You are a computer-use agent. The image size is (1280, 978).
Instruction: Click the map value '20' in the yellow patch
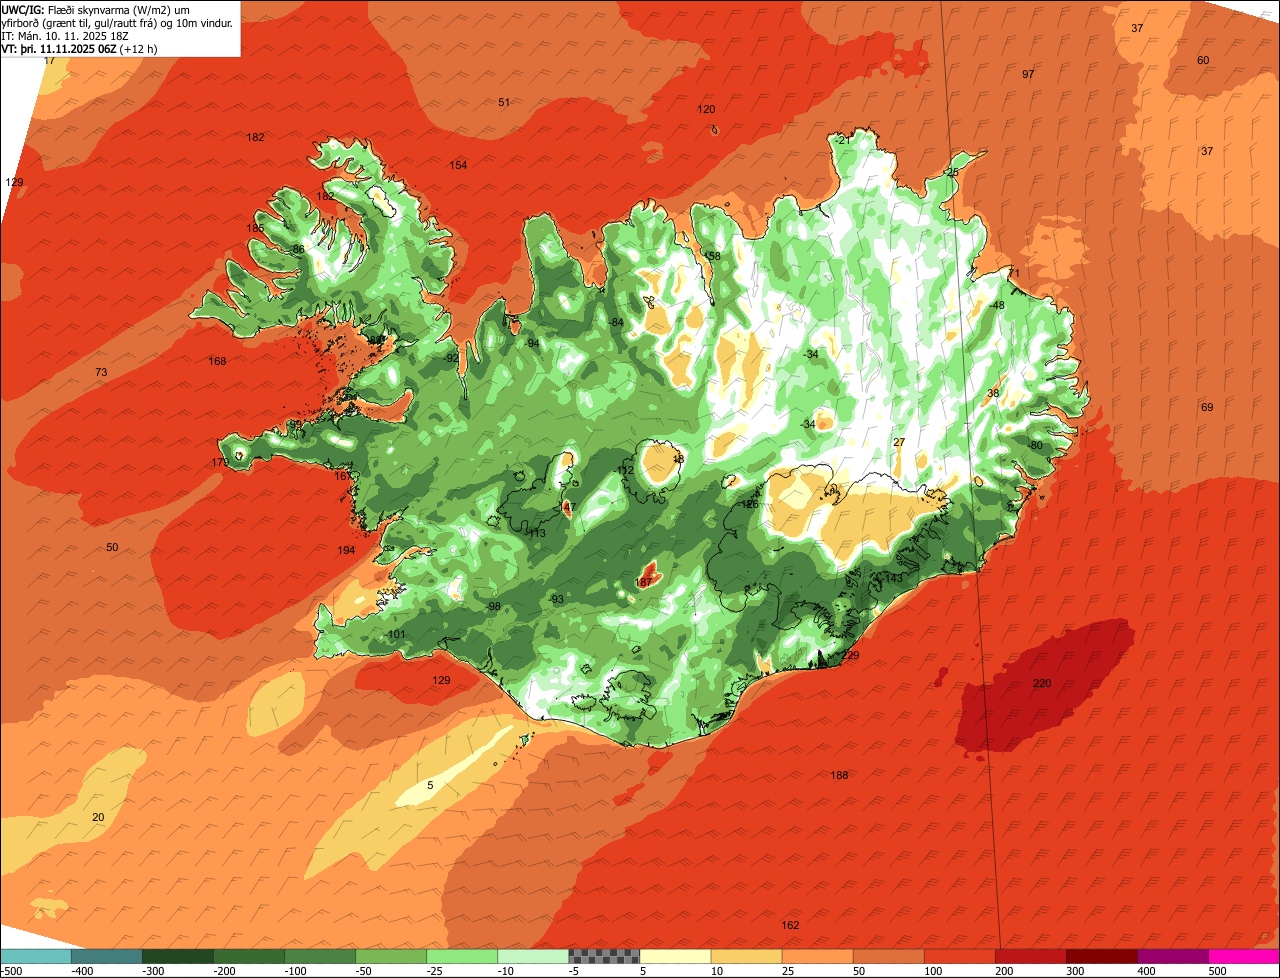tap(98, 817)
